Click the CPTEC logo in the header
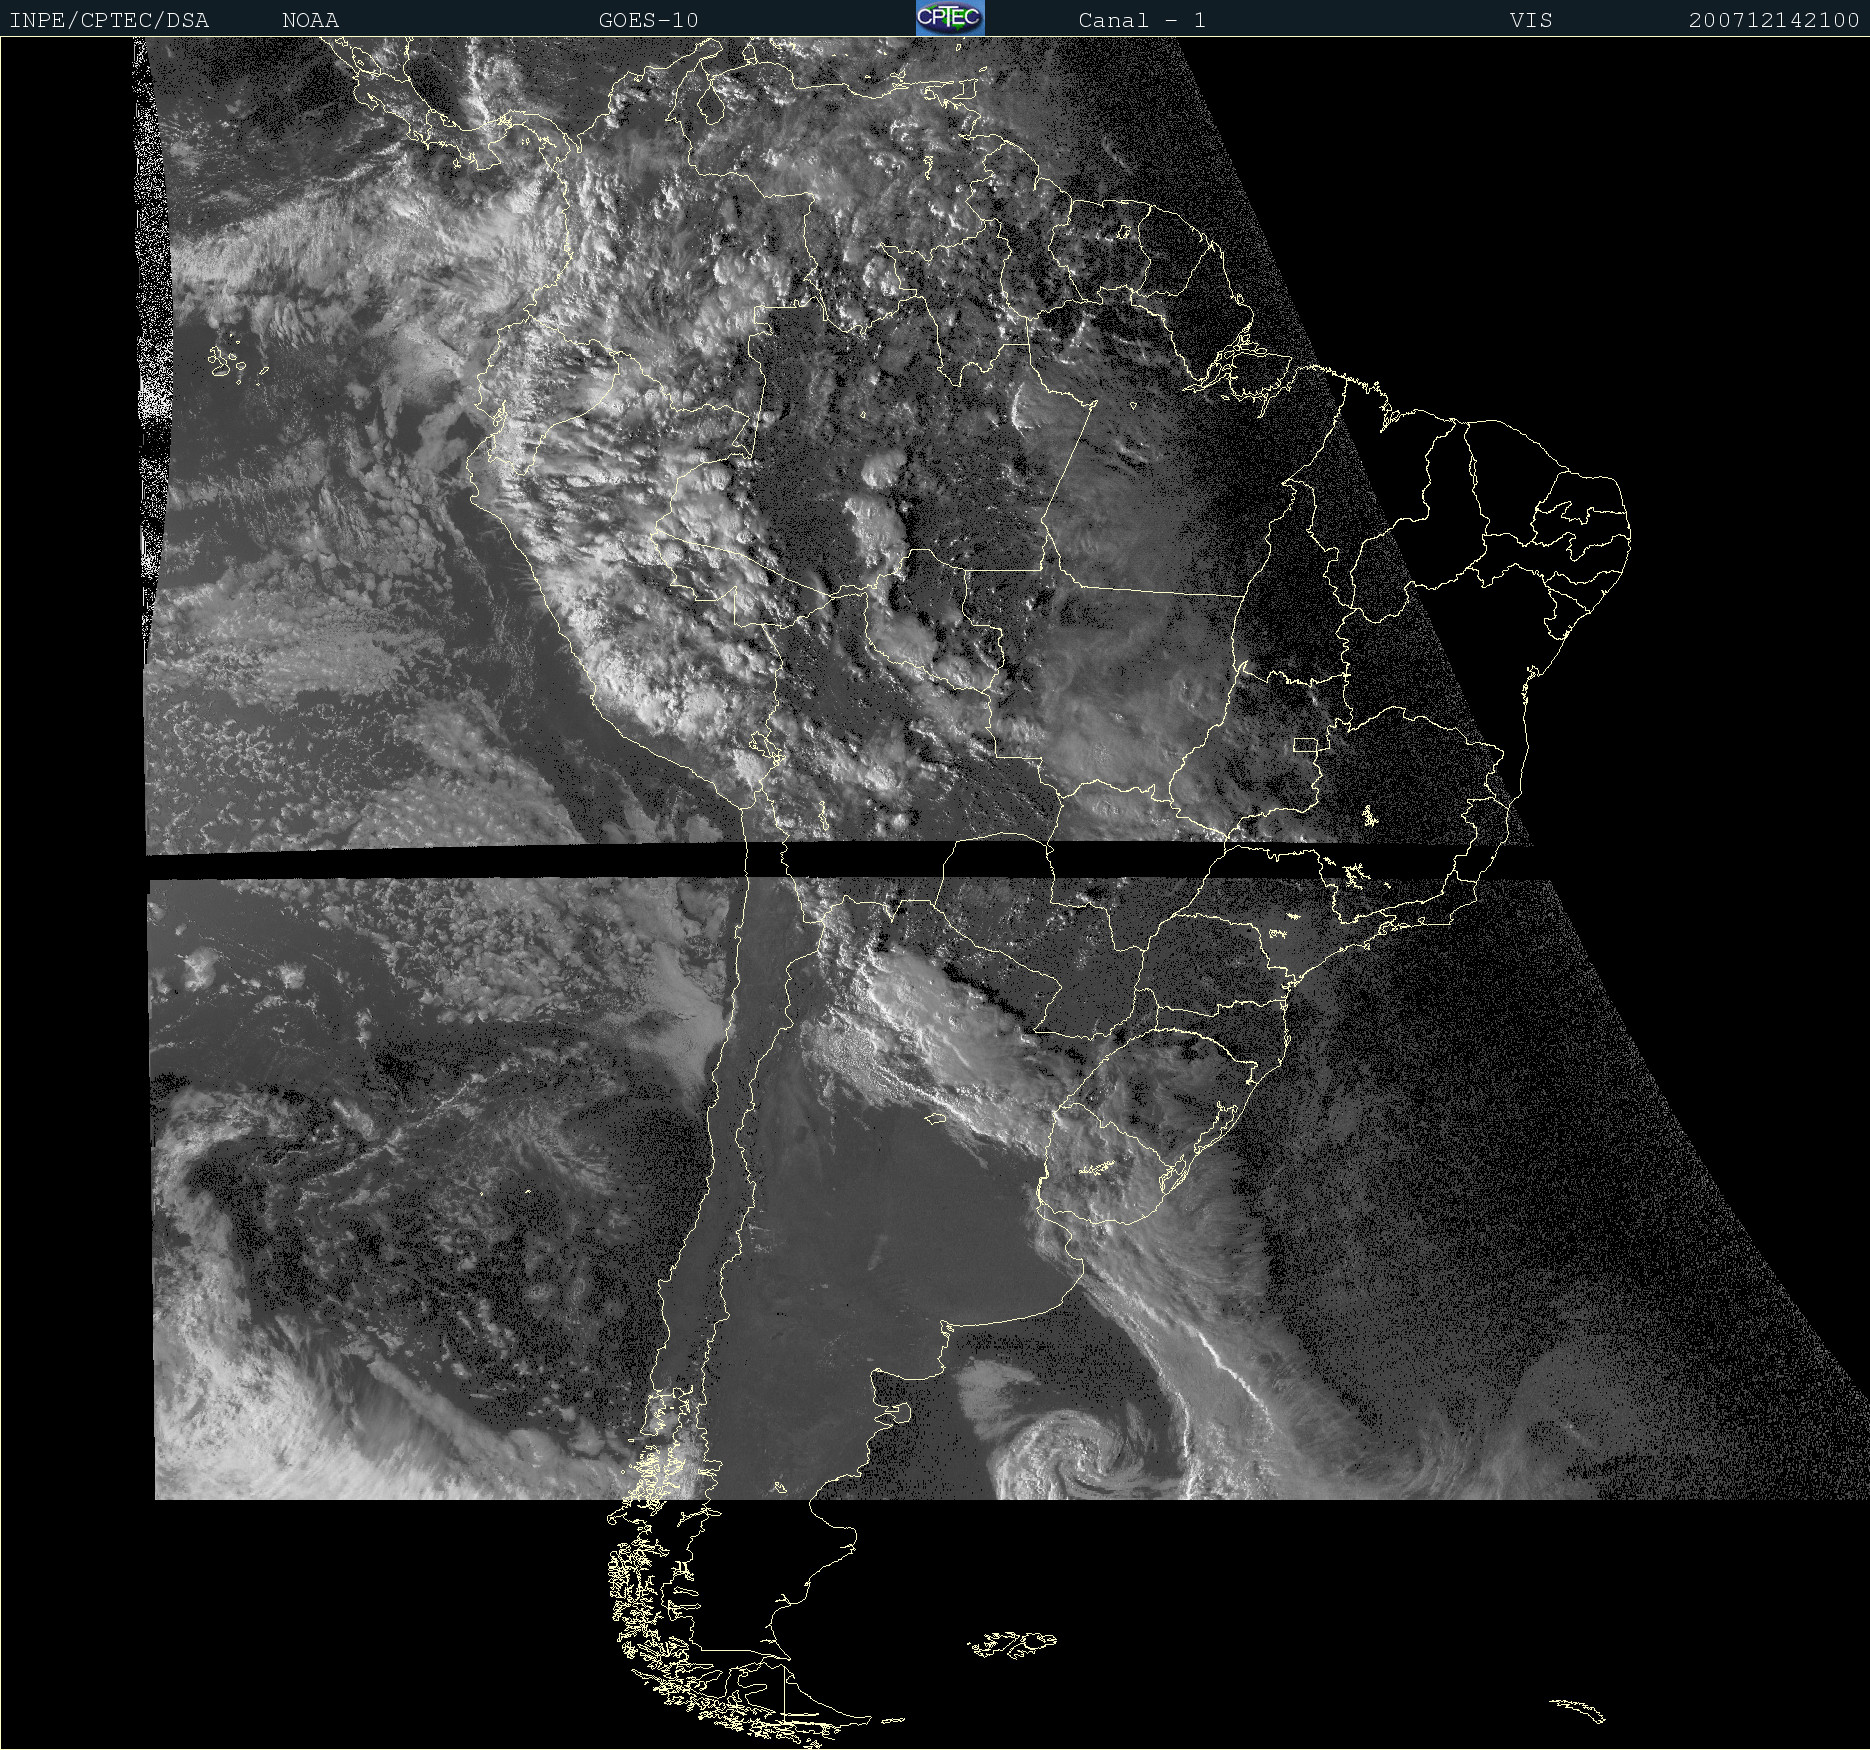Viewport: 1870px width, 1750px height. [950, 18]
